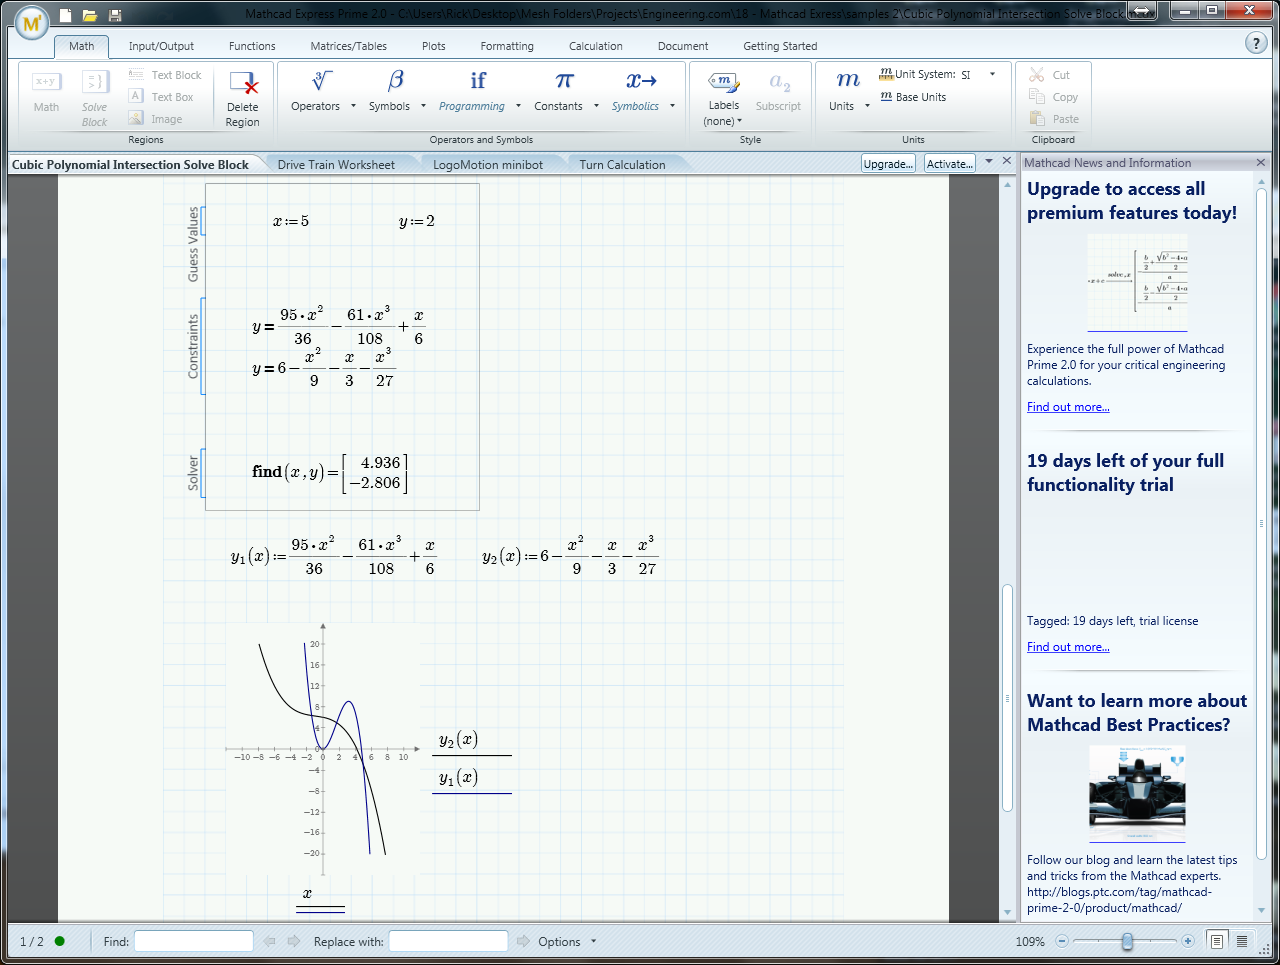The image size is (1280, 965).
Task: Click the Activate... button
Action: [950, 164]
